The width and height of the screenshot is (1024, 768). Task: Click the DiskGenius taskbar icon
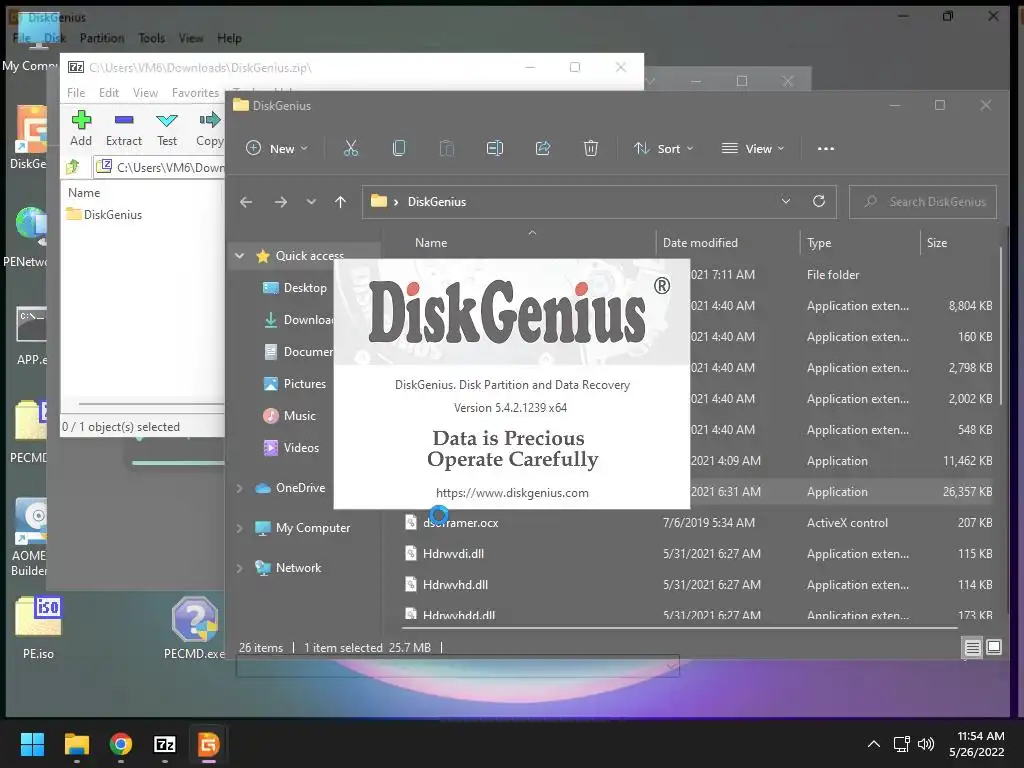pos(208,744)
